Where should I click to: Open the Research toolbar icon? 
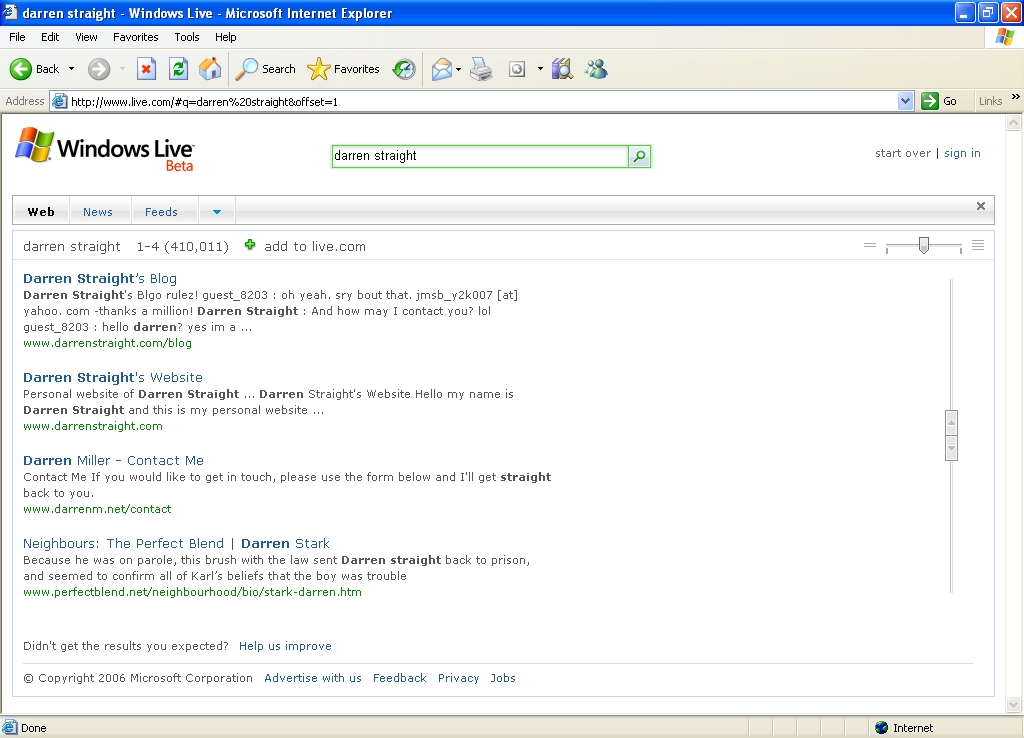pyautogui.click(x=562, y=69)
